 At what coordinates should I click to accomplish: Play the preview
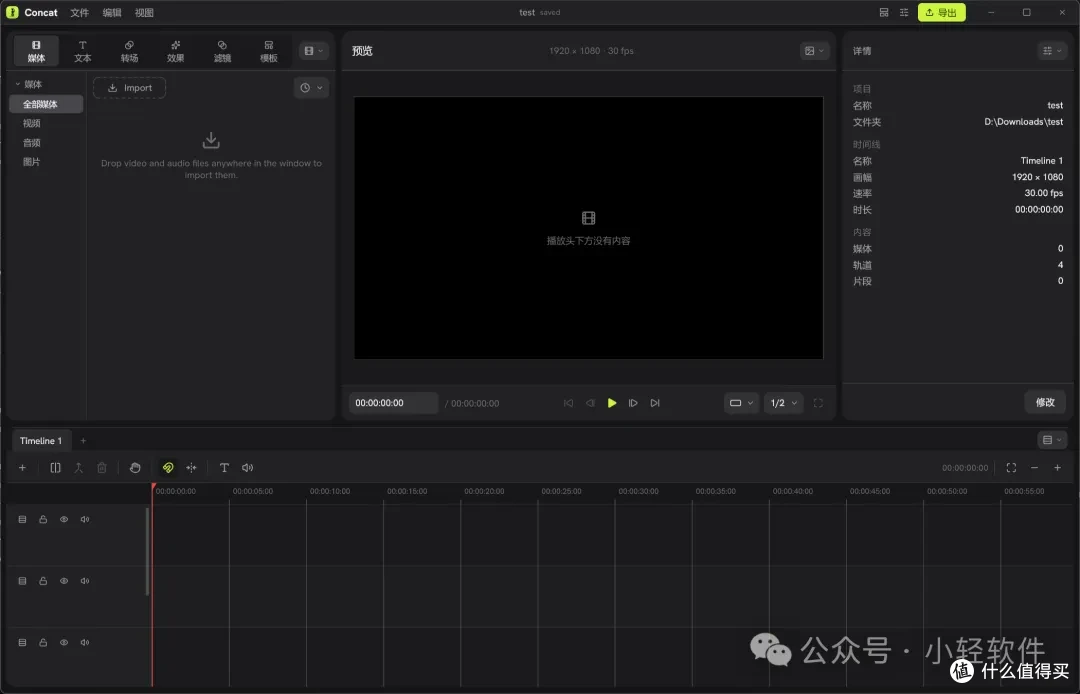pyautogui.click(x=612, y=403)
